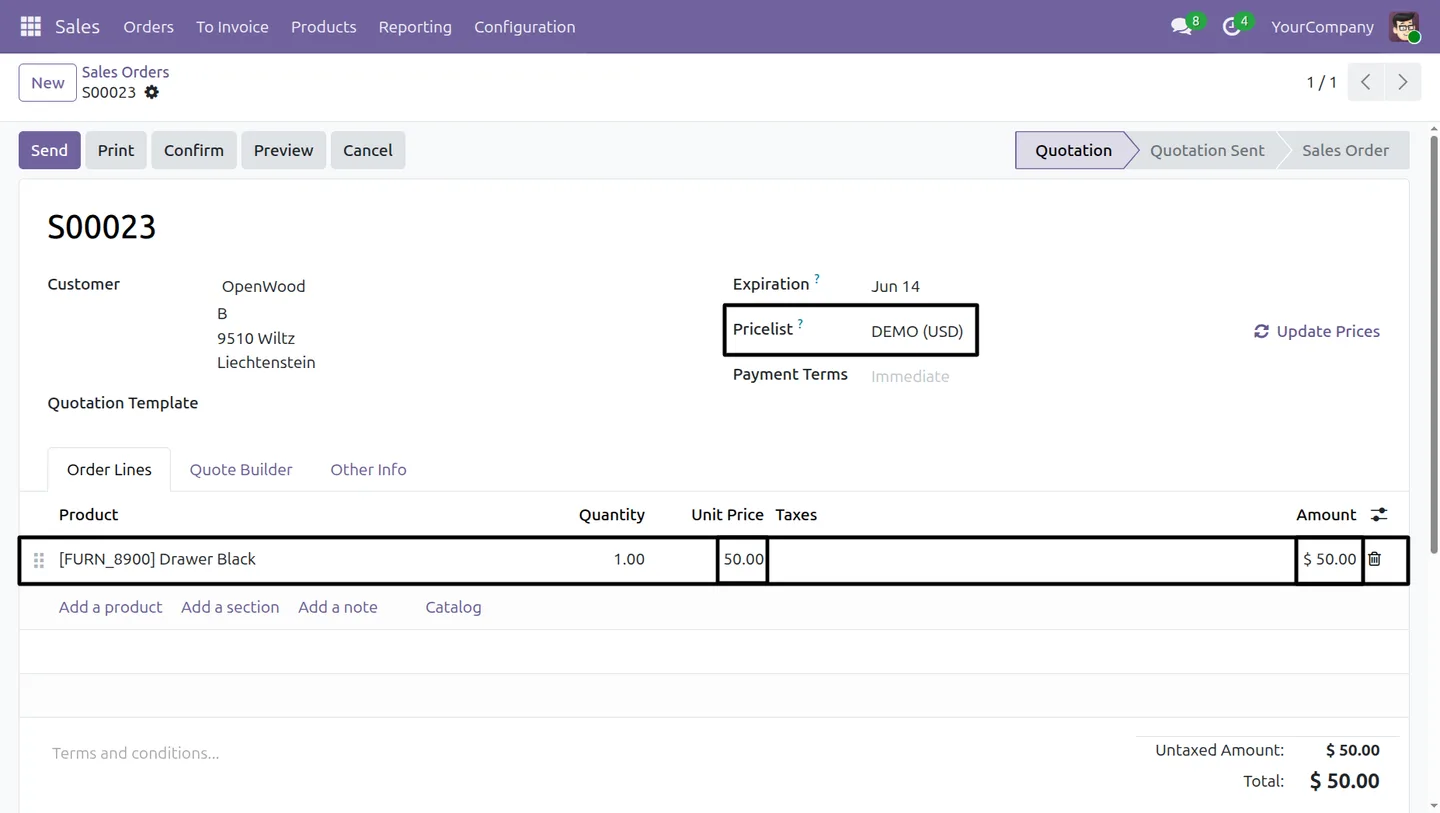Open the activities clock icon
The image size is (1440, 813).
(1232, 27)
